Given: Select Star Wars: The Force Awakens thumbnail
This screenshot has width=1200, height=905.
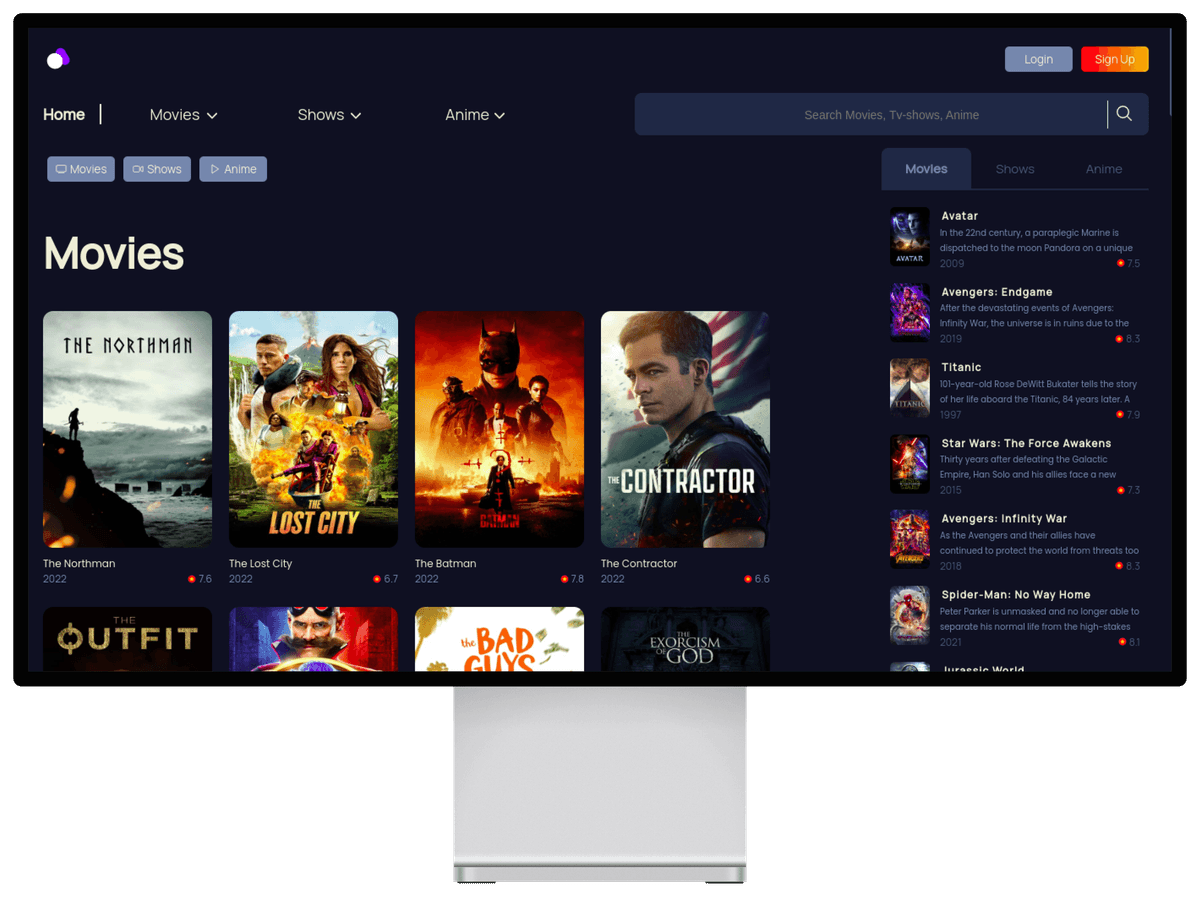Looking at the screenshot, I should 910,464.
